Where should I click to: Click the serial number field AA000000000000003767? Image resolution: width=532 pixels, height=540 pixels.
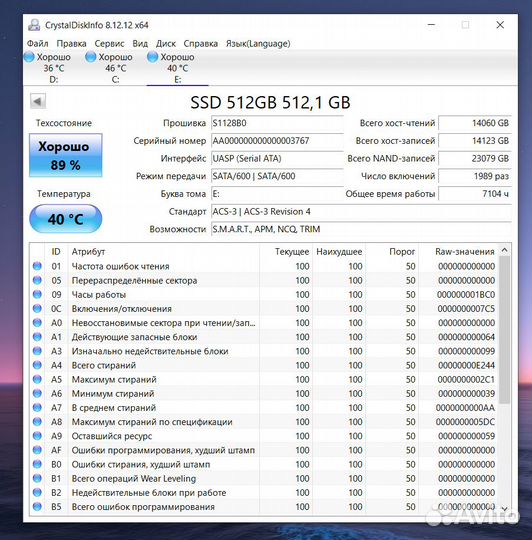pyautogui.click(x=277, y=141)
